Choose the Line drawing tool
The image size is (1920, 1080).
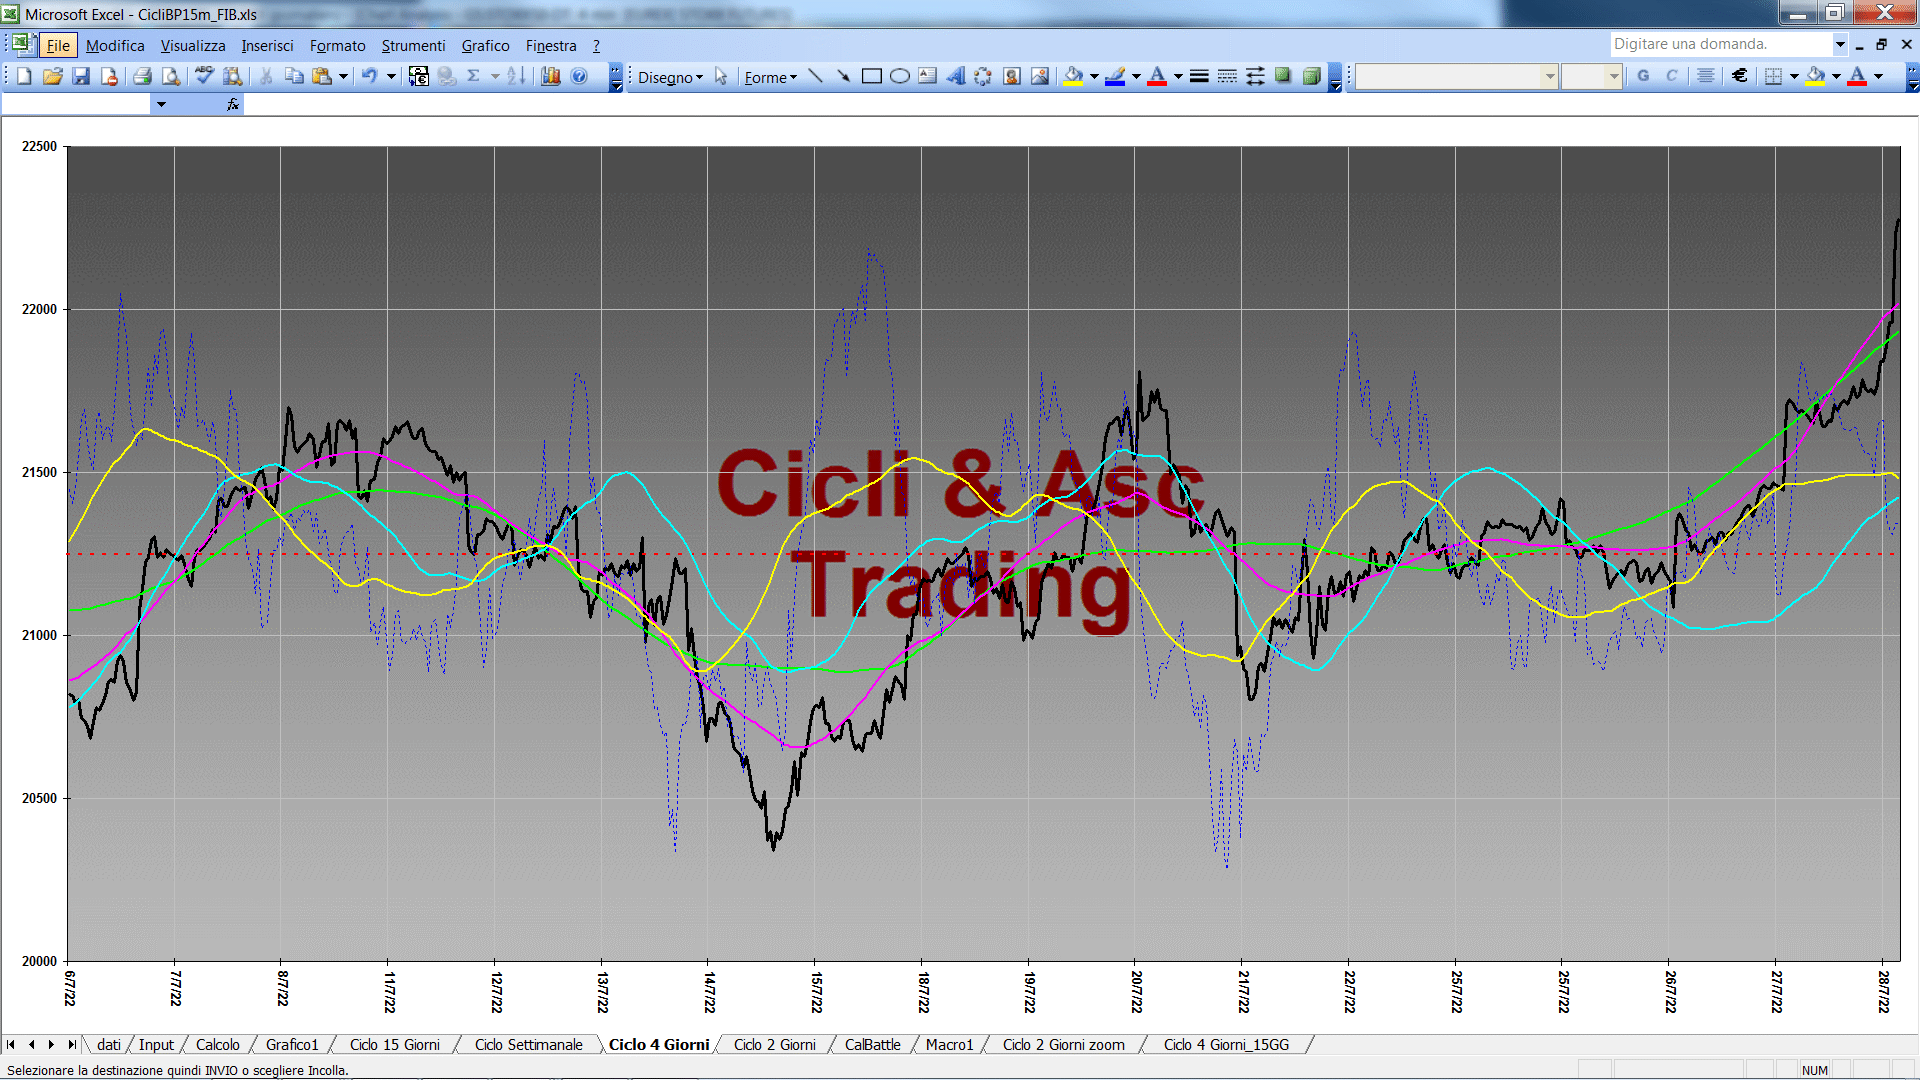coord(816,77)
